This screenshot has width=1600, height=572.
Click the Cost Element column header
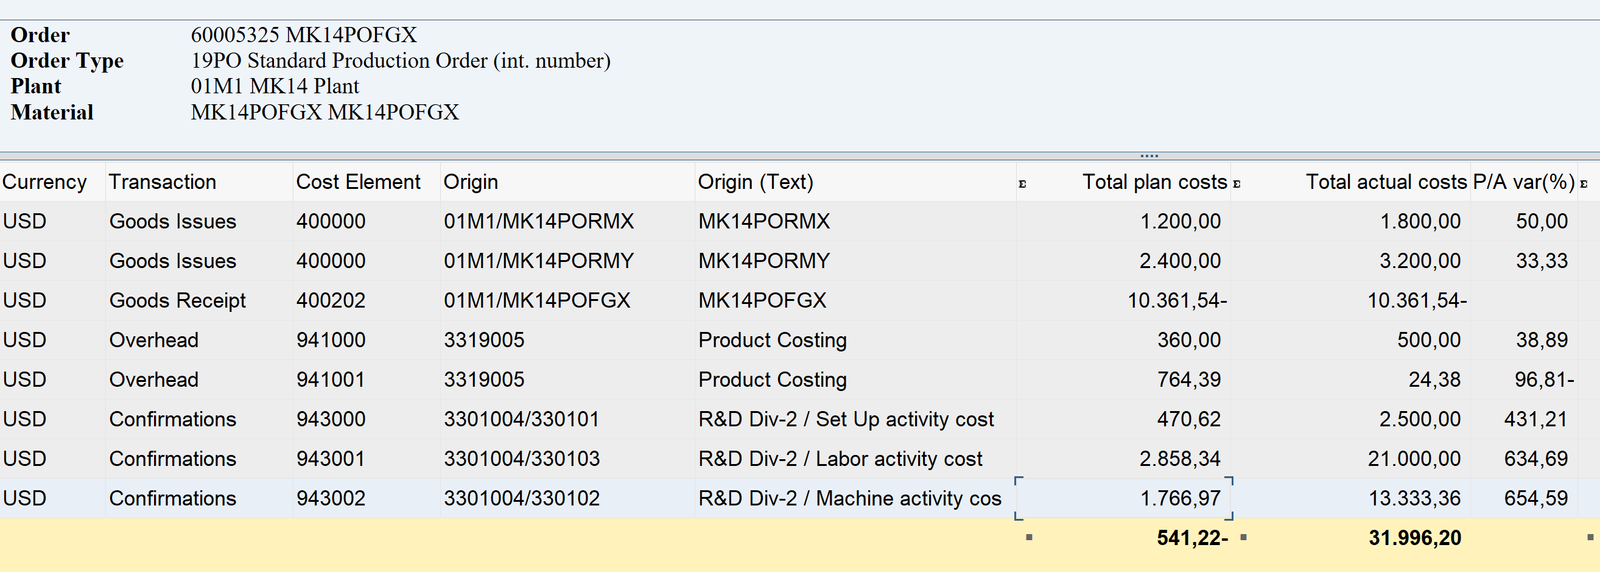(358, 182)
